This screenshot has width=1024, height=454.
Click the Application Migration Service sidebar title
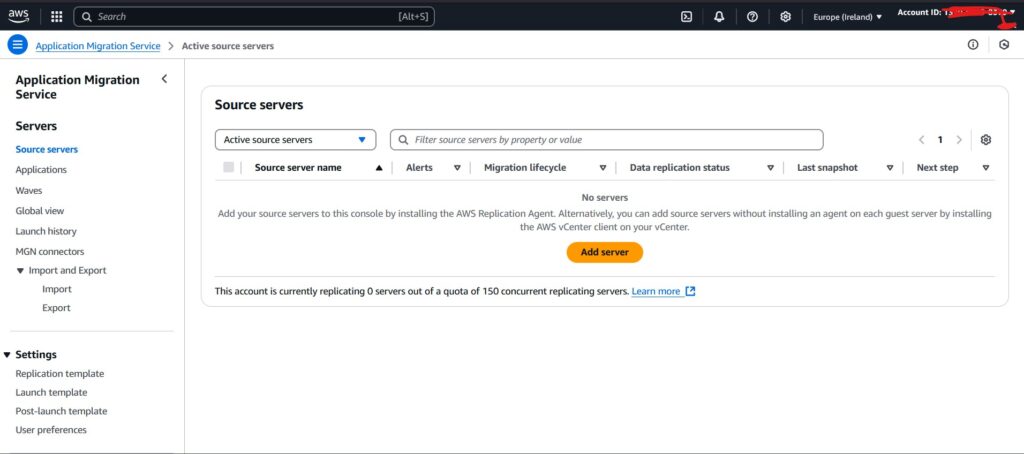click(78, 87)
